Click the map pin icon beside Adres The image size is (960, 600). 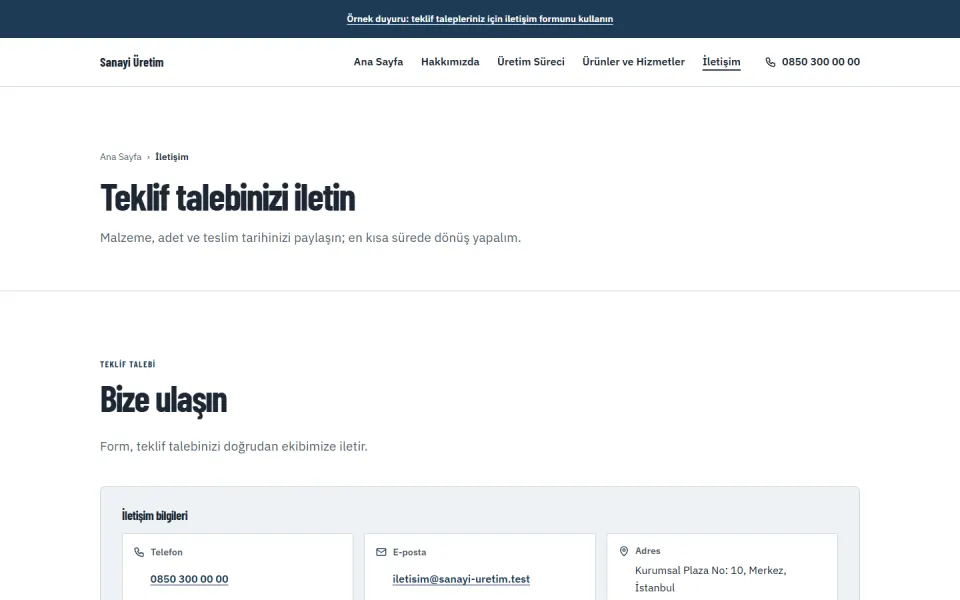click(624, 551)
